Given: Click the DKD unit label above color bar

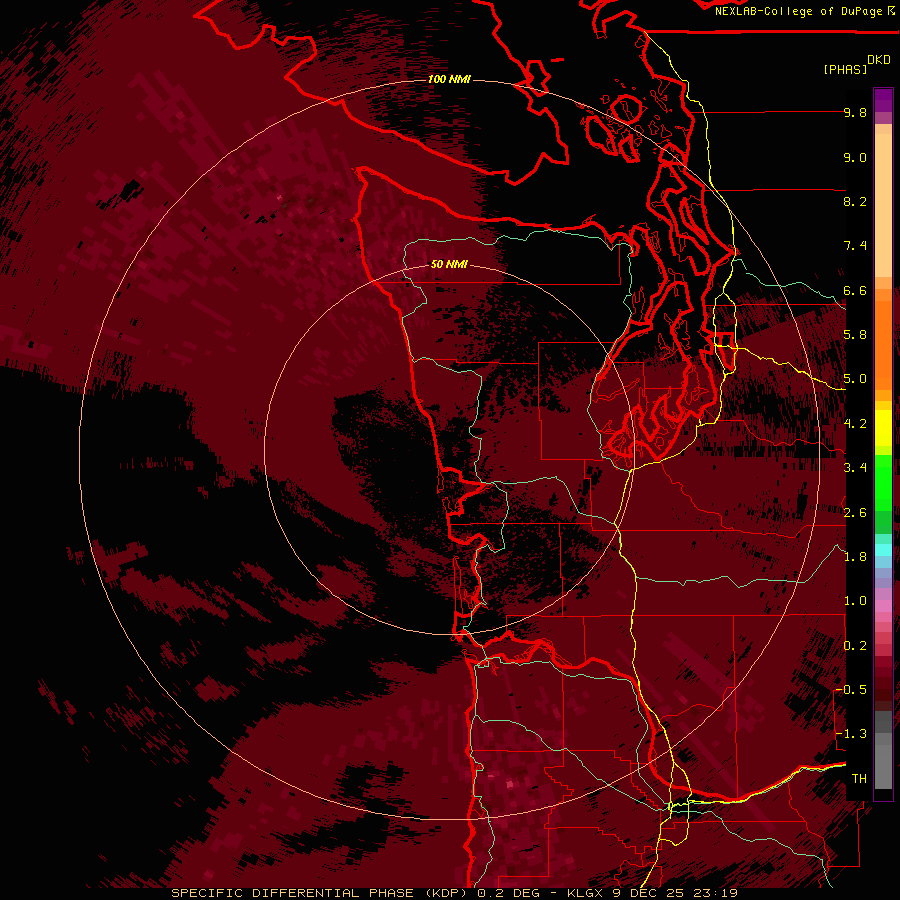Looking at the screenshot, I should [879, 60].
